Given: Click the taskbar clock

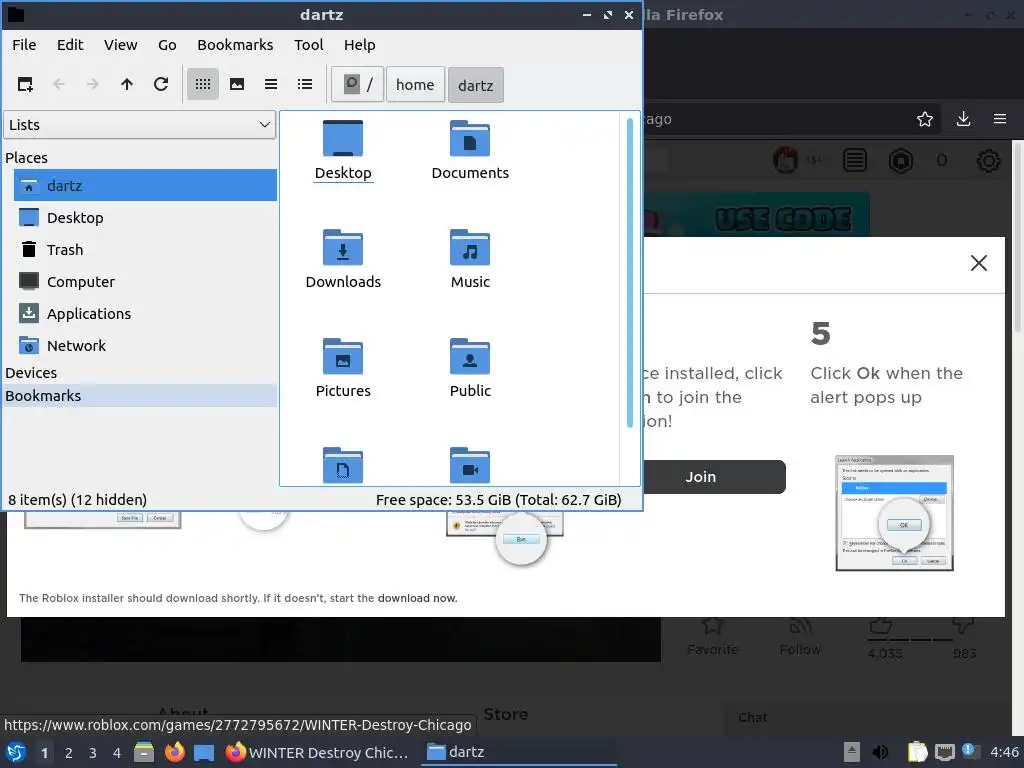Looking at the screenshot, I should pyautogui.click(x=1004, y=752).
